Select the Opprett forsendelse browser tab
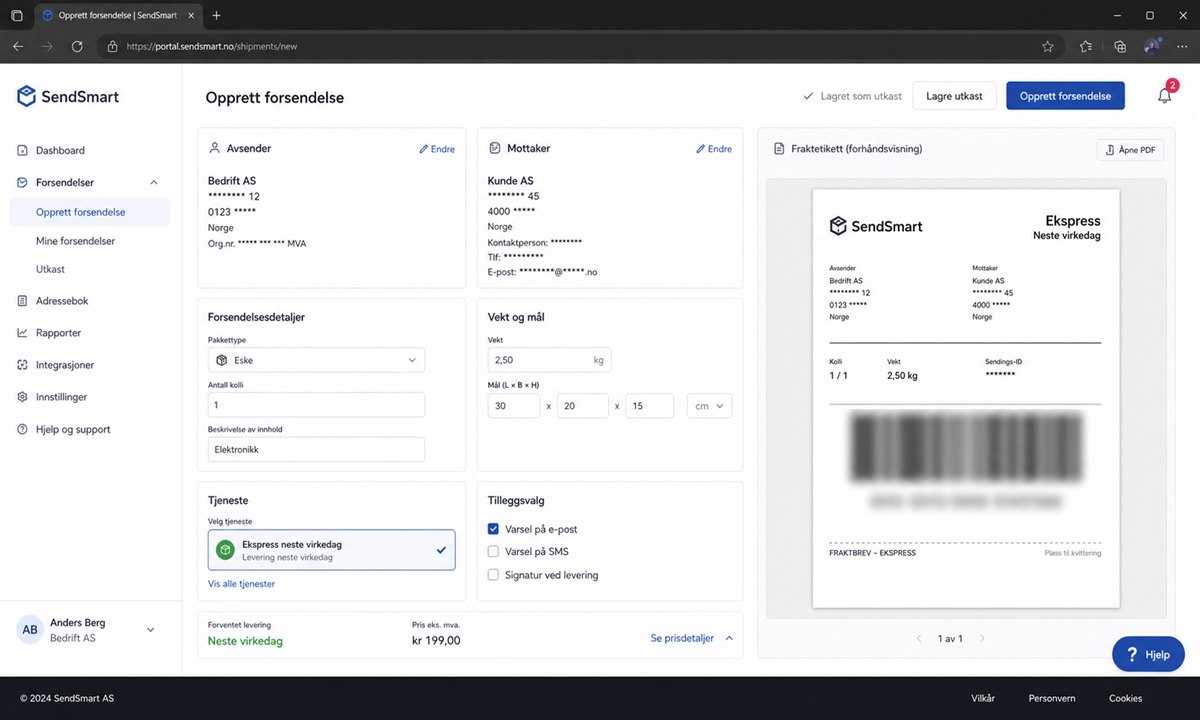1200x720 pixels. [x=118, y=16]
